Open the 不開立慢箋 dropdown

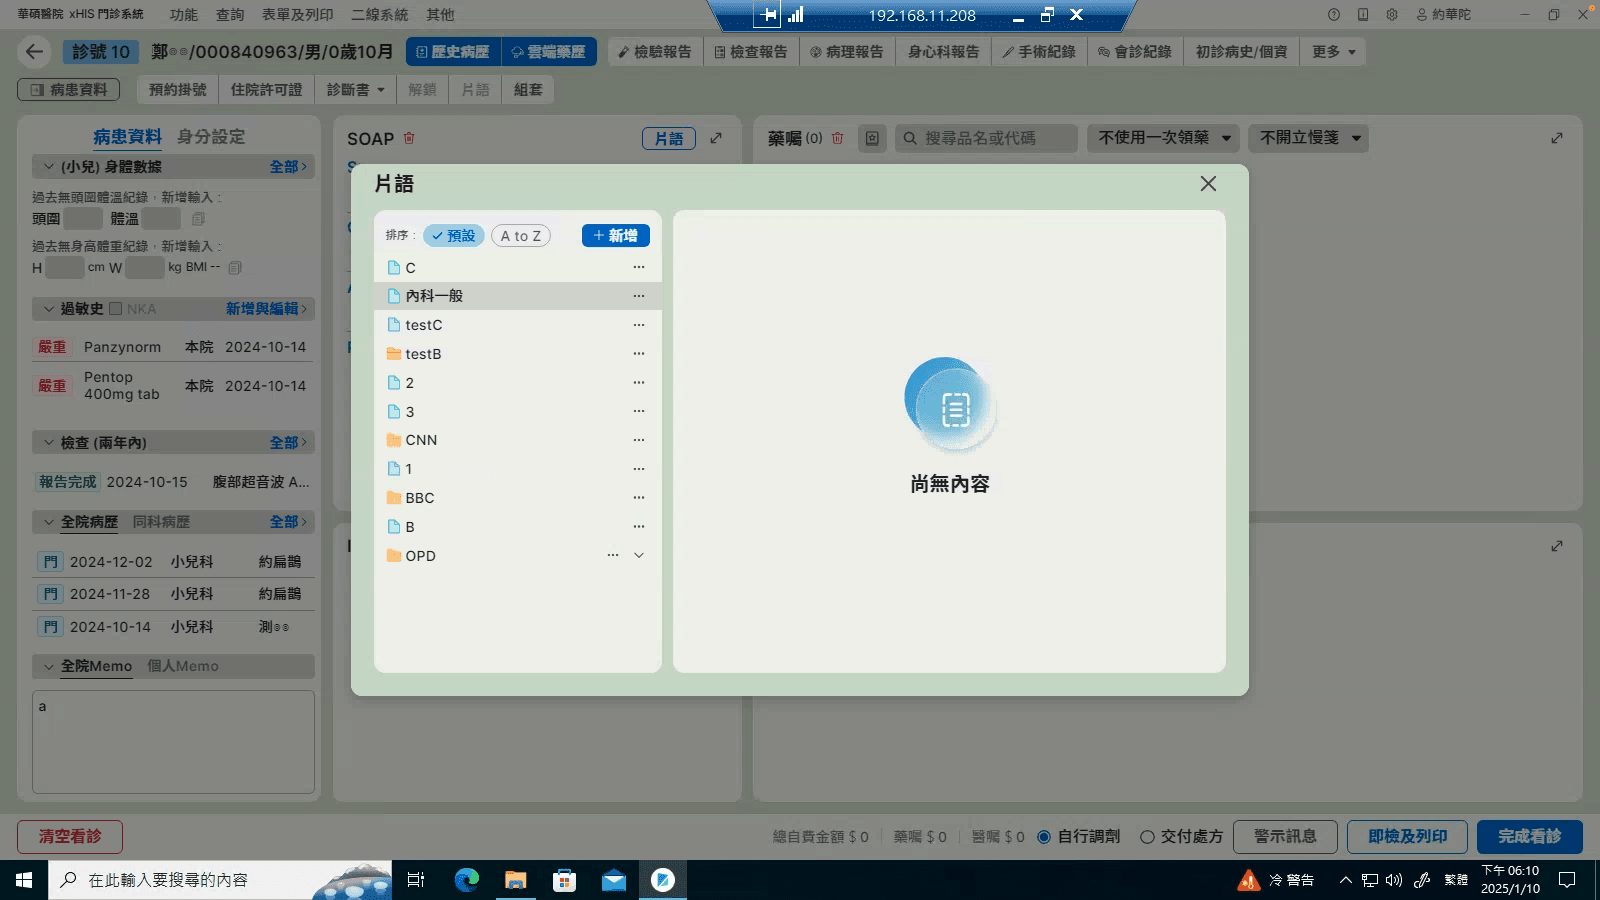[1309, 138]
